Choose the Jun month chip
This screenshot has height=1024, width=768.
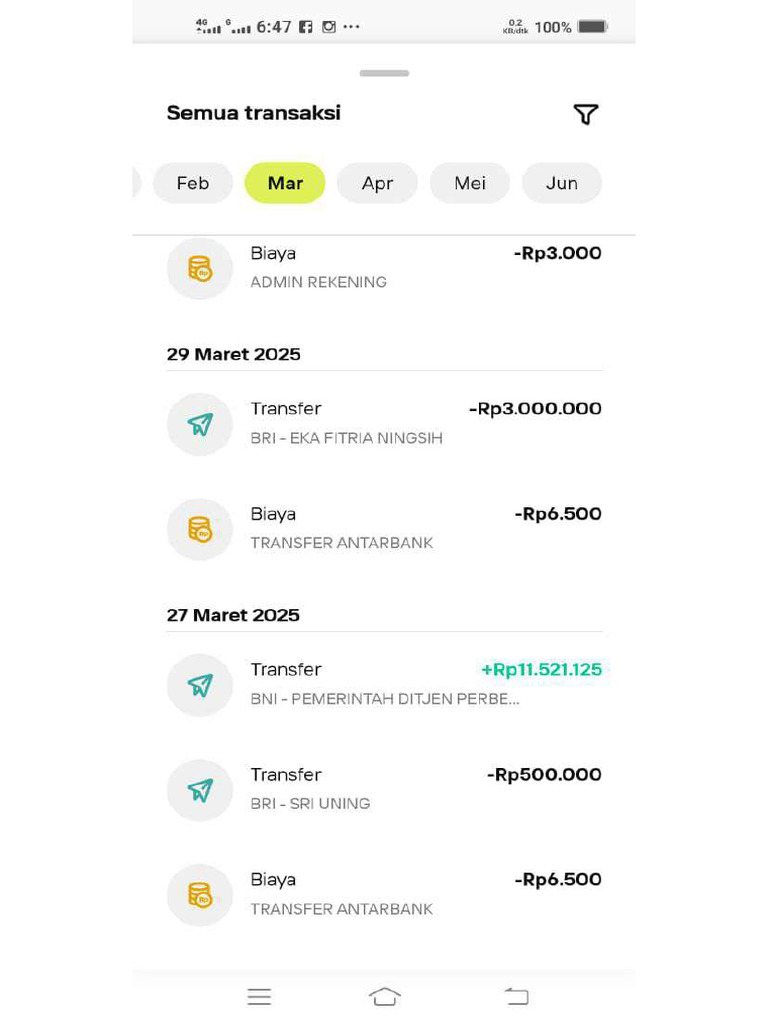coord(562,183)
